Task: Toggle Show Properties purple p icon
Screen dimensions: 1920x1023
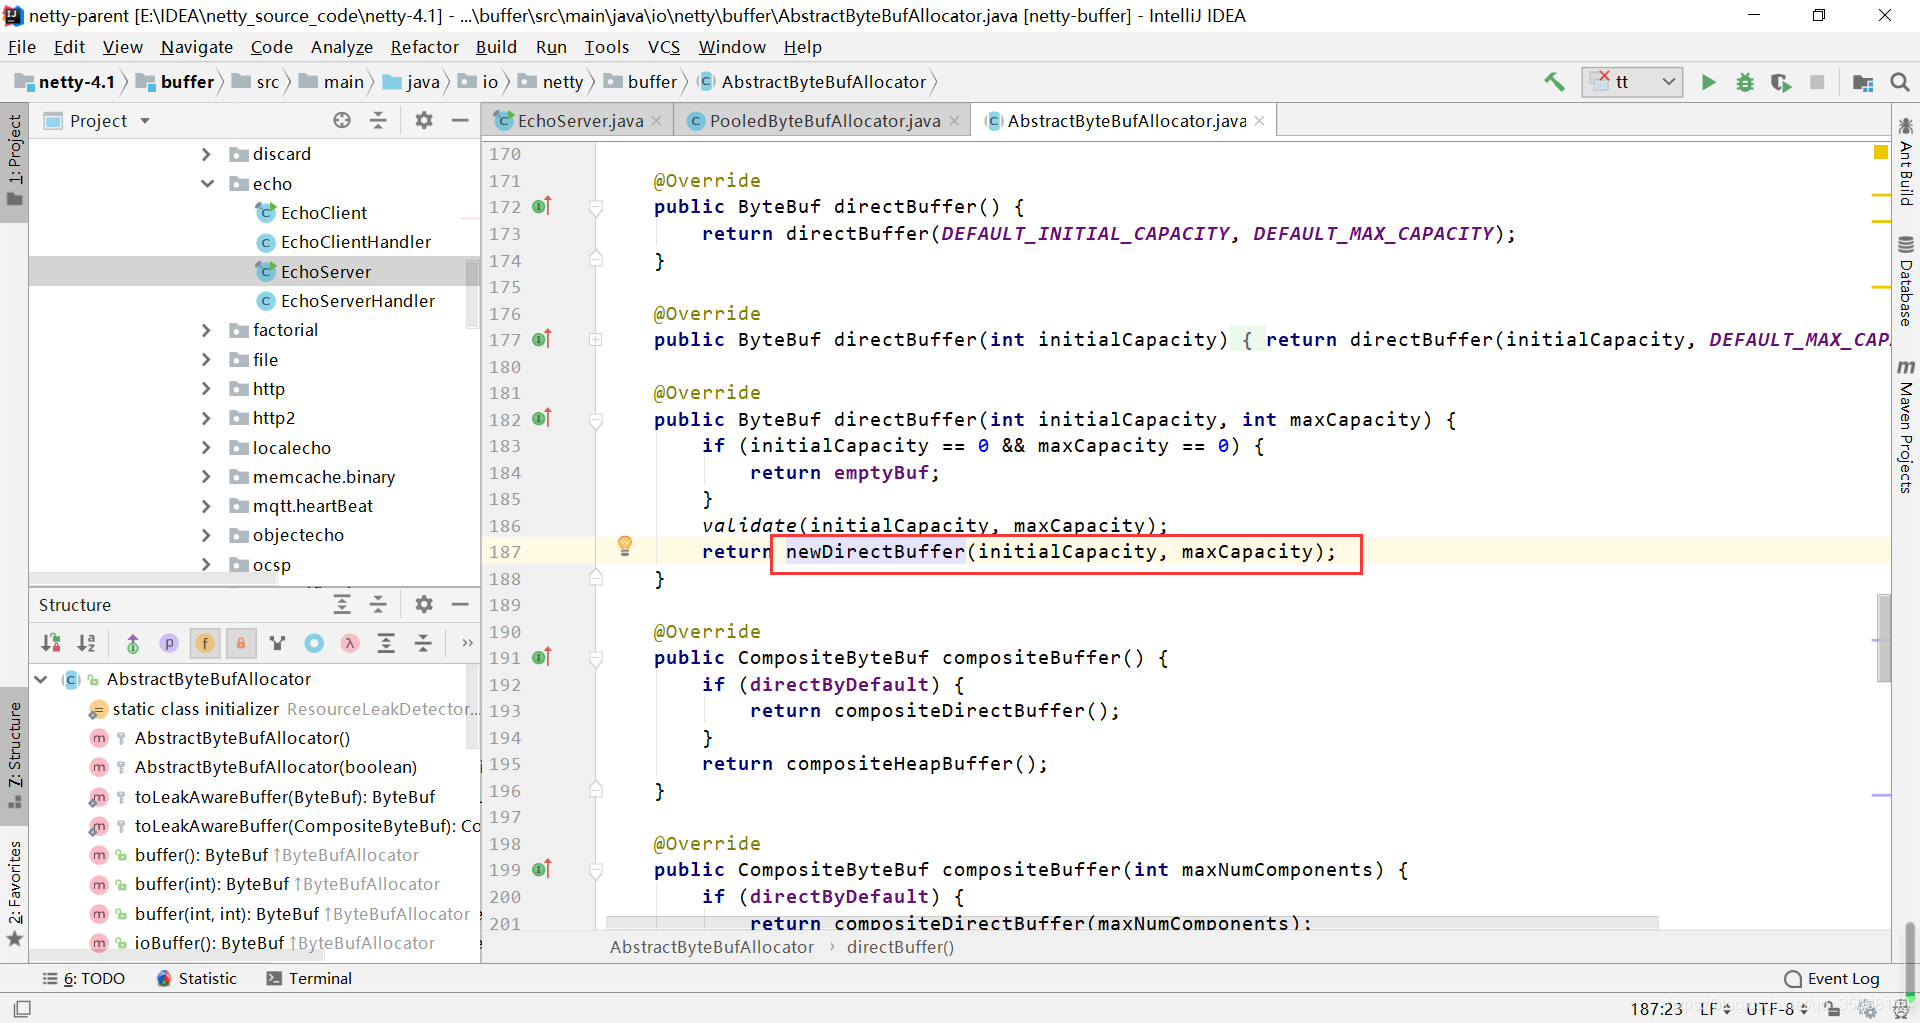Action: coord(169,643)
